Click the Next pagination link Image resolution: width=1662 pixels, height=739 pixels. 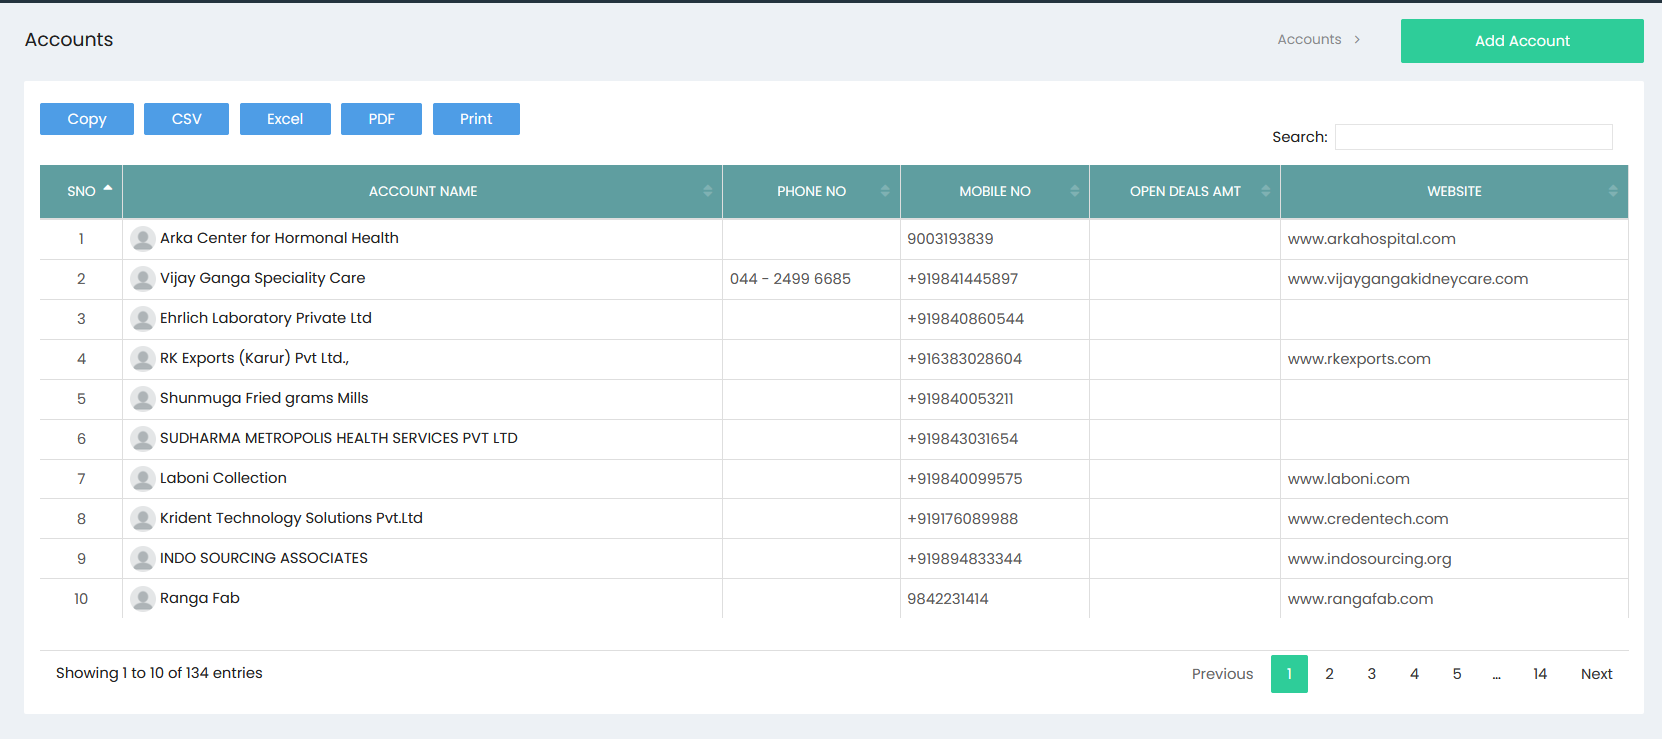[x=1596, y=674]
